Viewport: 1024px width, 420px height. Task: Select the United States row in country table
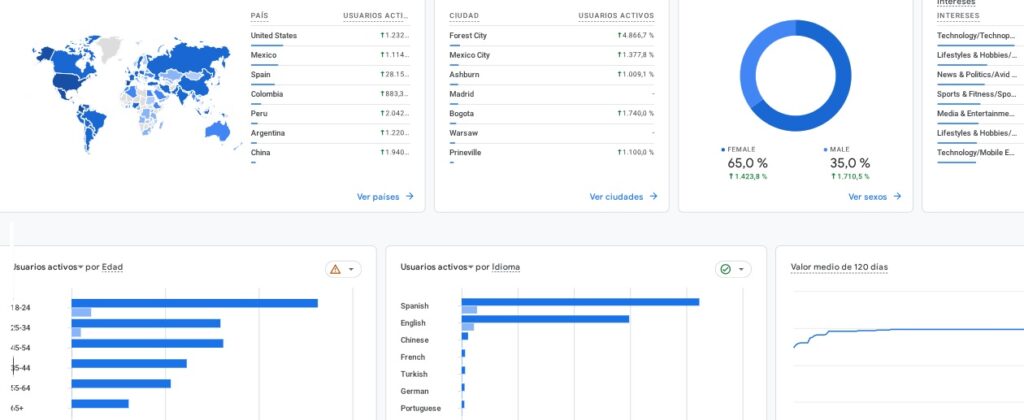click(x=274, y=36)
